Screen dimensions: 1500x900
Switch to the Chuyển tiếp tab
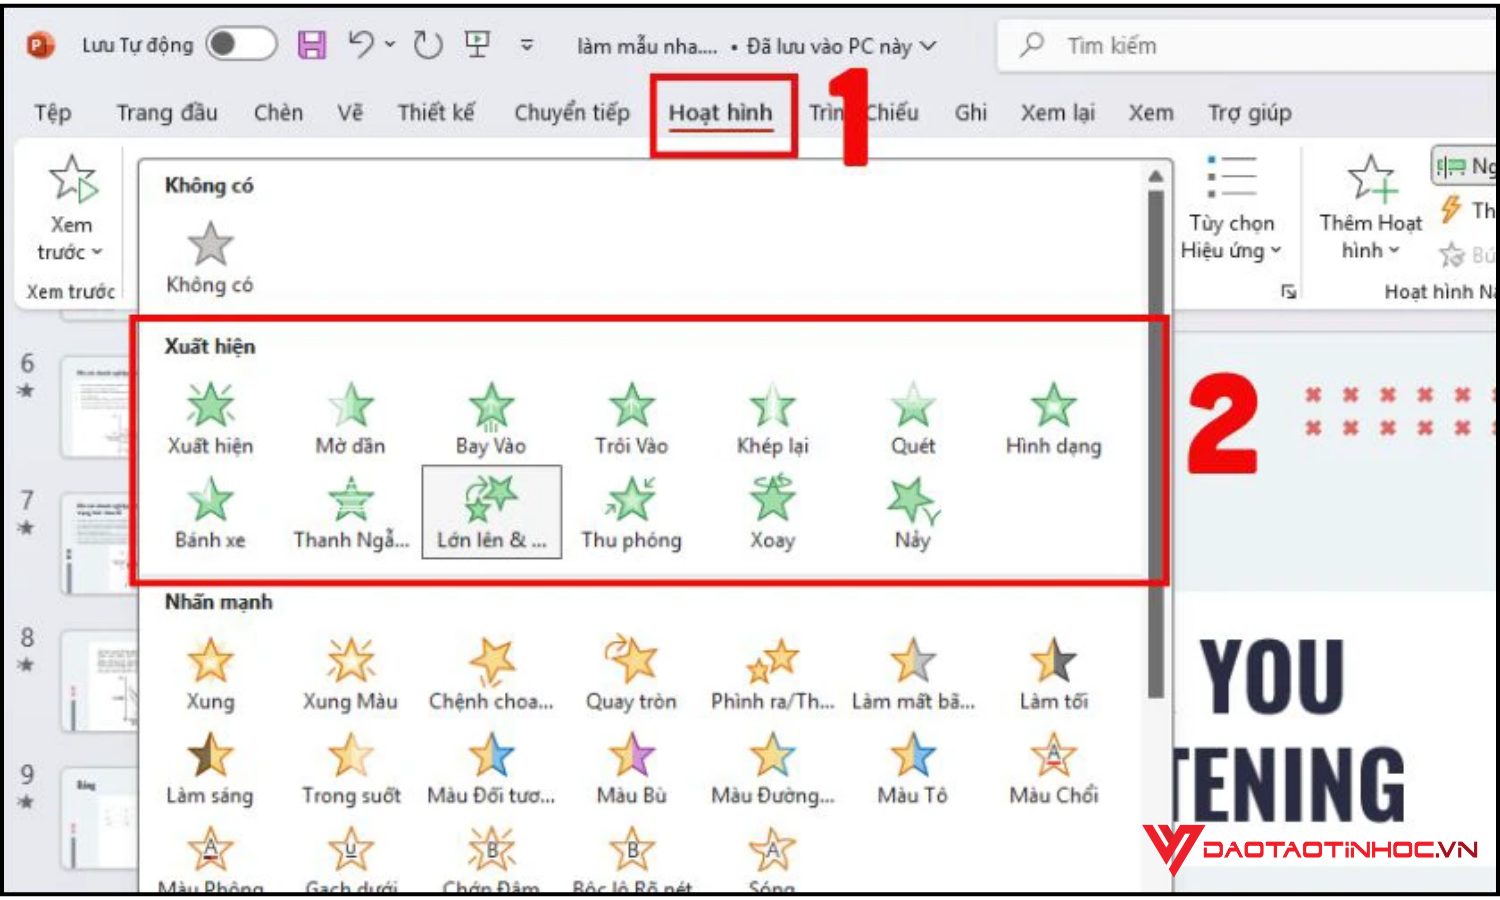click(x=572, y=113)
